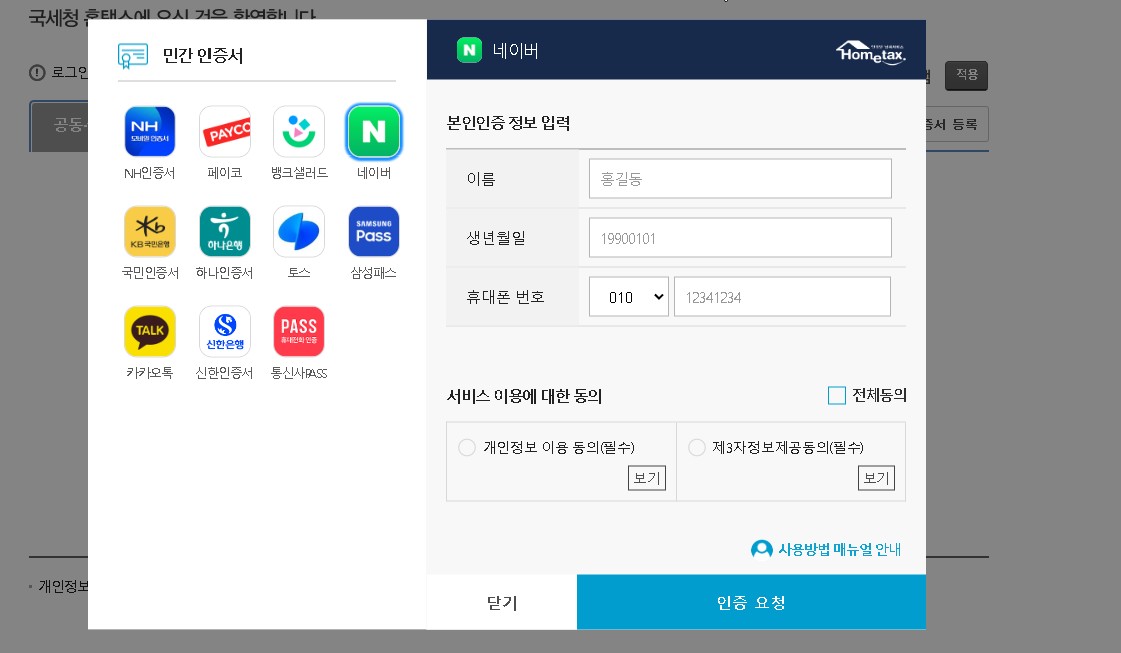
Task: Select the 카카오톡 authentication icon
Action: [x=149, y=331]
